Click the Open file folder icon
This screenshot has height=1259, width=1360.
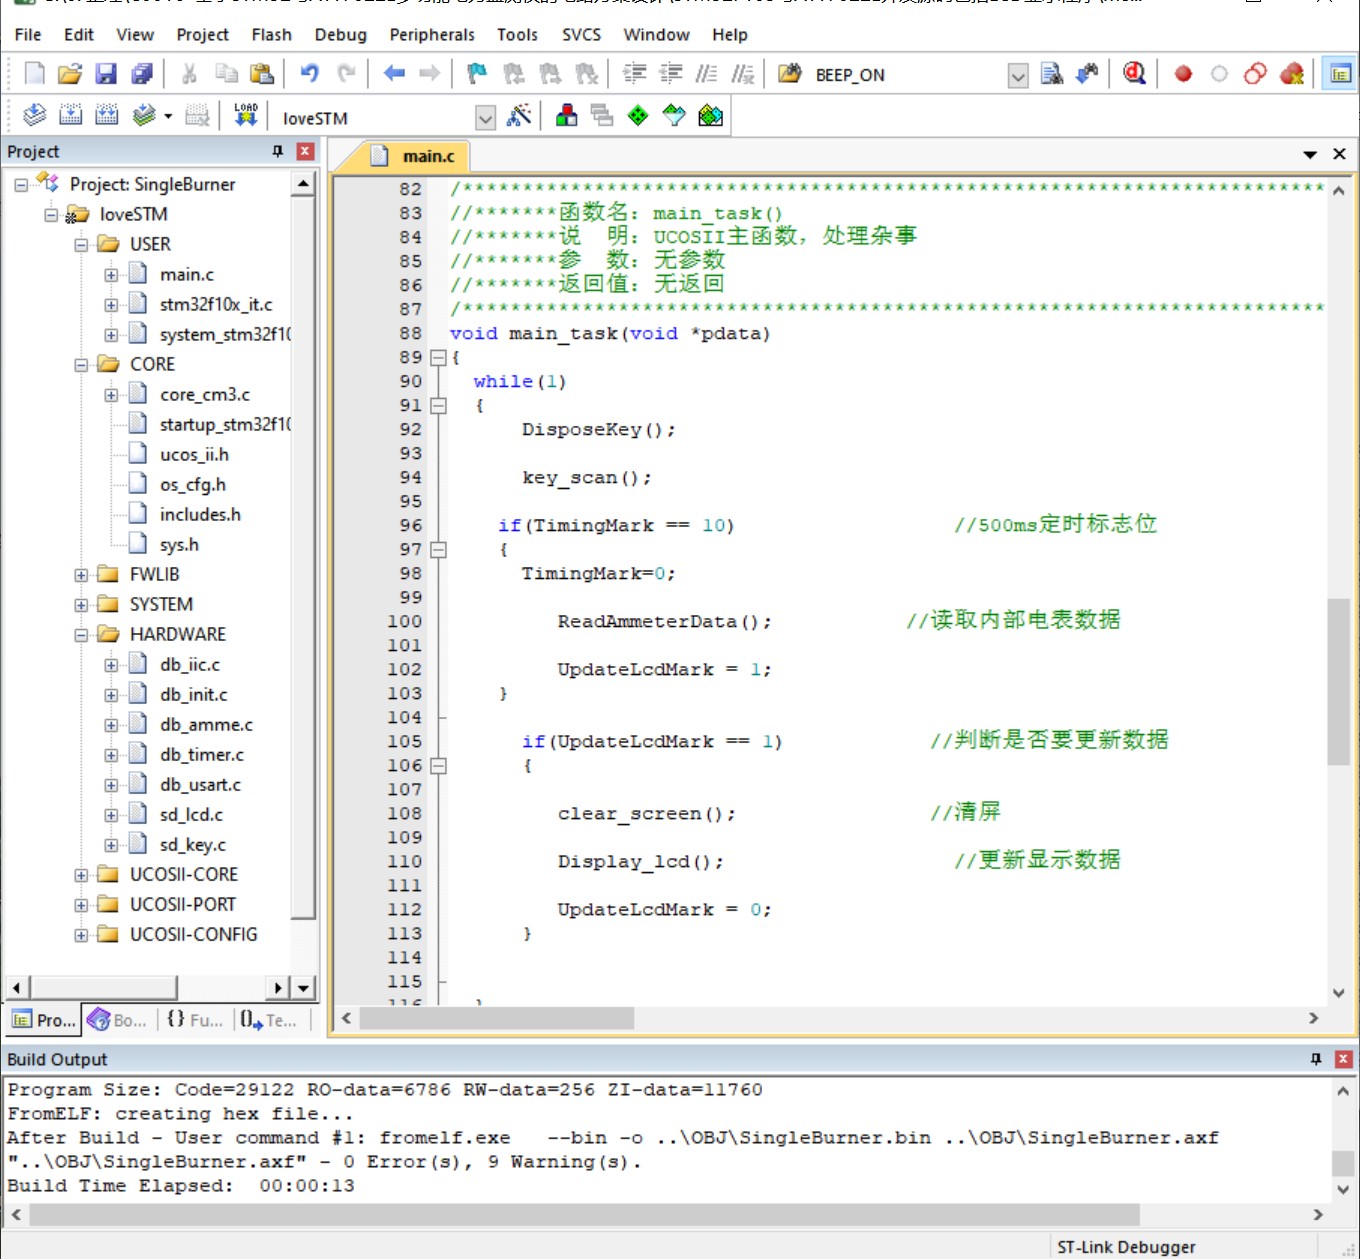[70, 74]
